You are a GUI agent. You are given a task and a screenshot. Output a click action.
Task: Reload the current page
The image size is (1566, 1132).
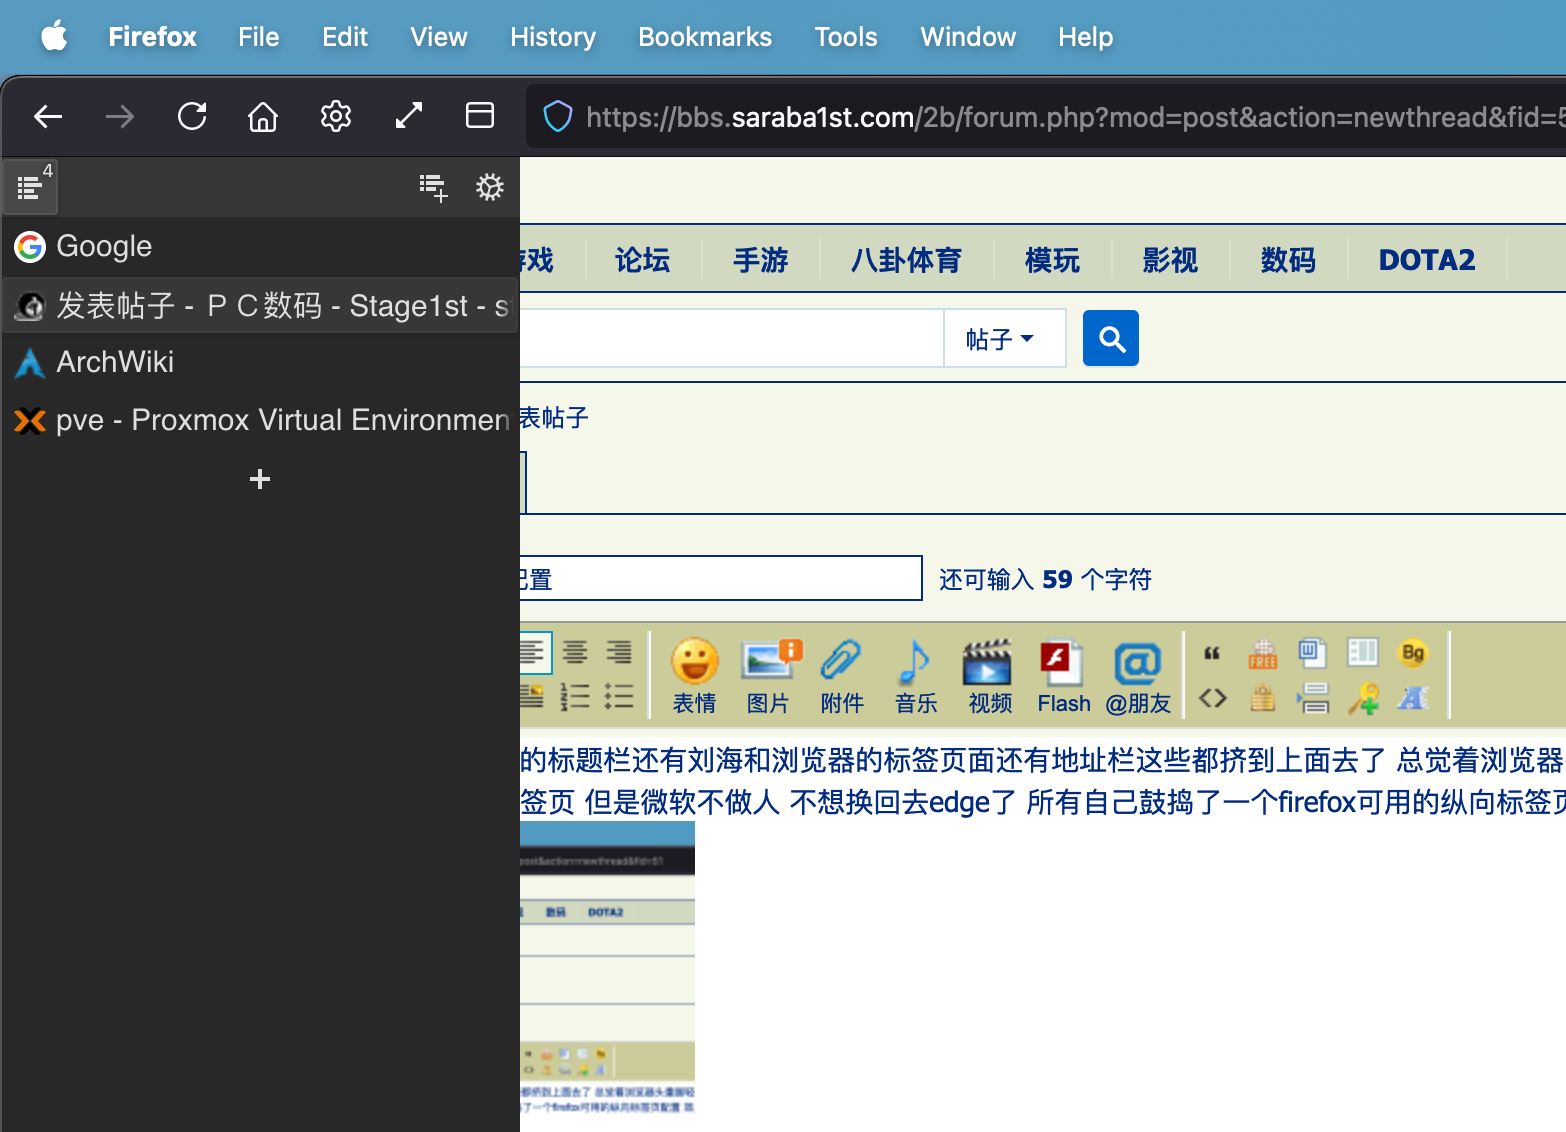point(192,116)
